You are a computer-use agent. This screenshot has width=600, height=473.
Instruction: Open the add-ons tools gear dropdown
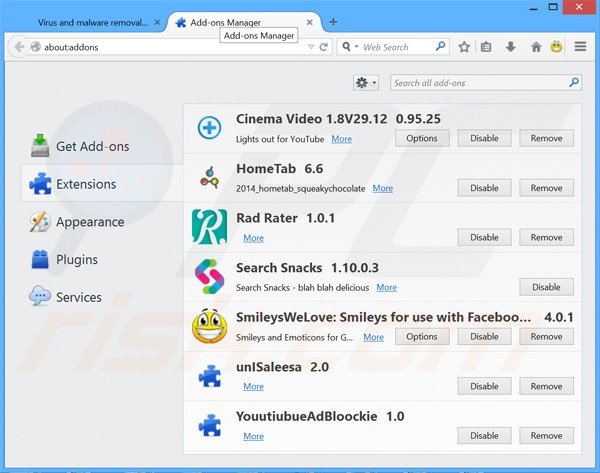366,83
